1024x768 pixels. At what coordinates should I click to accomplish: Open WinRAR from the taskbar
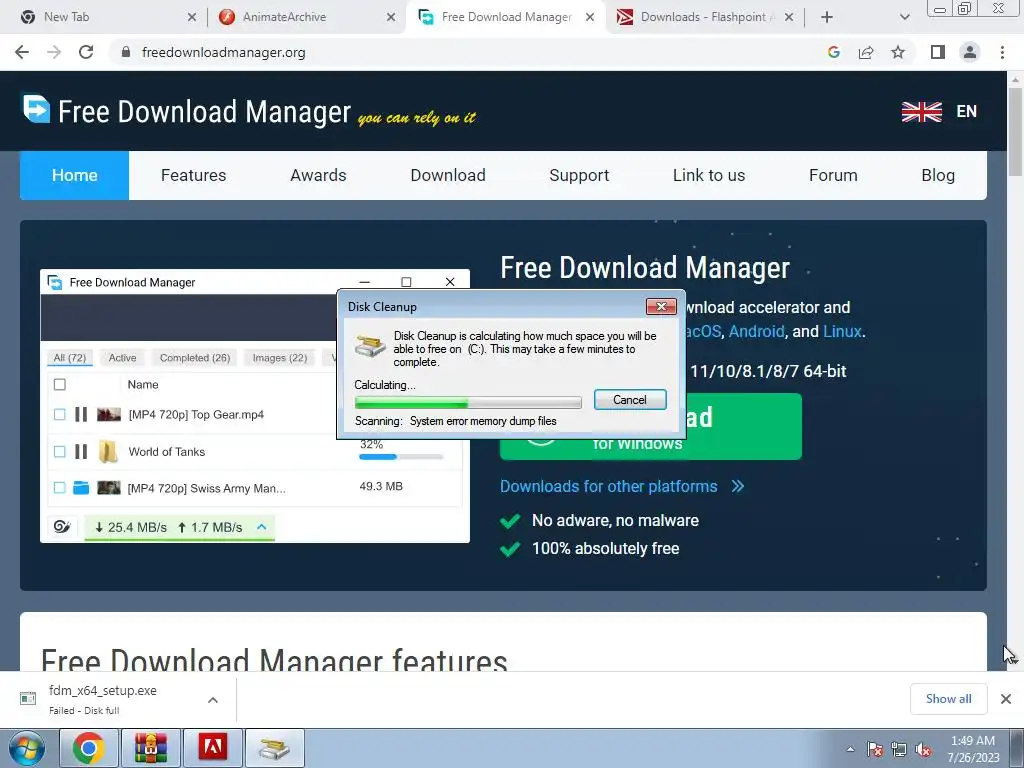[x=151, y=748]
